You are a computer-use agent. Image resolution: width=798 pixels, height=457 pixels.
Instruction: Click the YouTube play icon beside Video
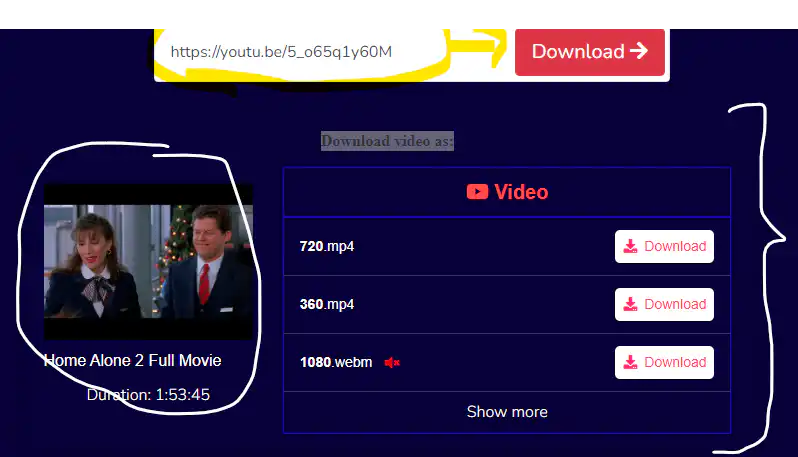(x=477, y=192)
